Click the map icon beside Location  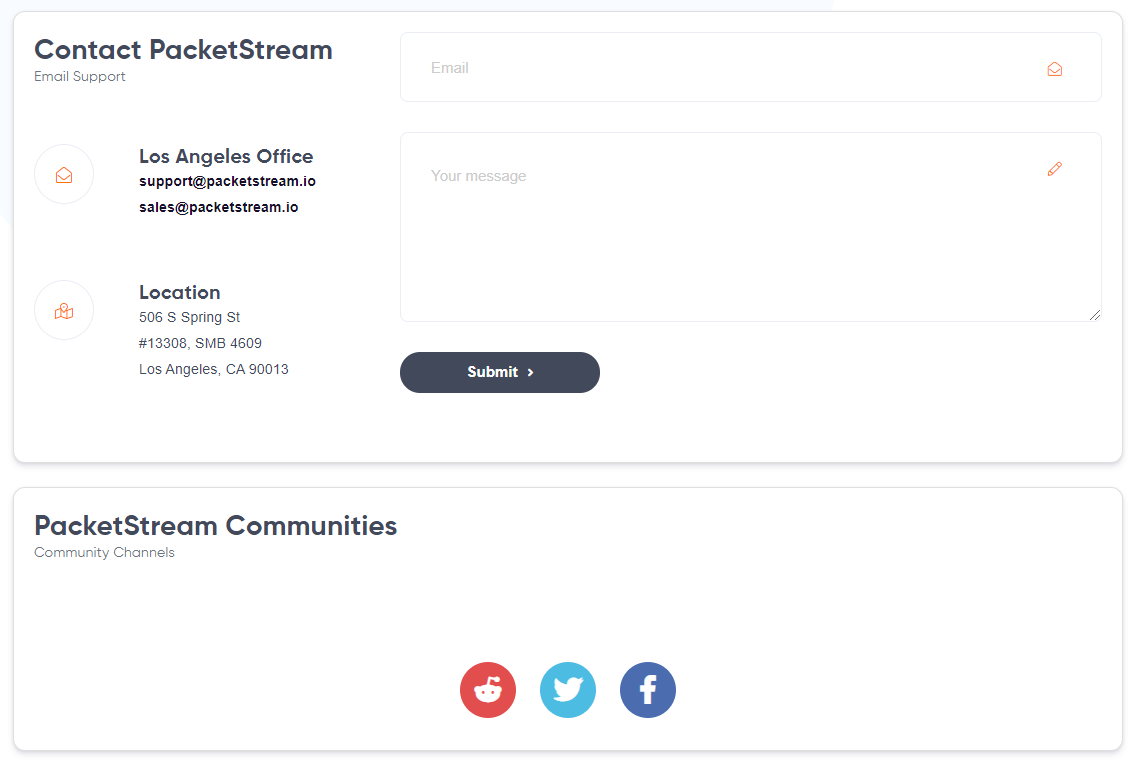pos(64,311)
